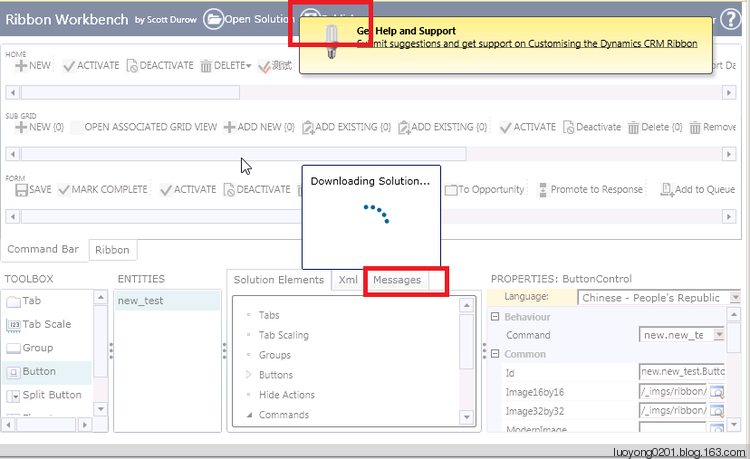The height and width of the screenshot is (459, 750).
Task: Click ACTIVATE in the HOME ribbon row
Action: pyautogui.click(x=91, y=66)
